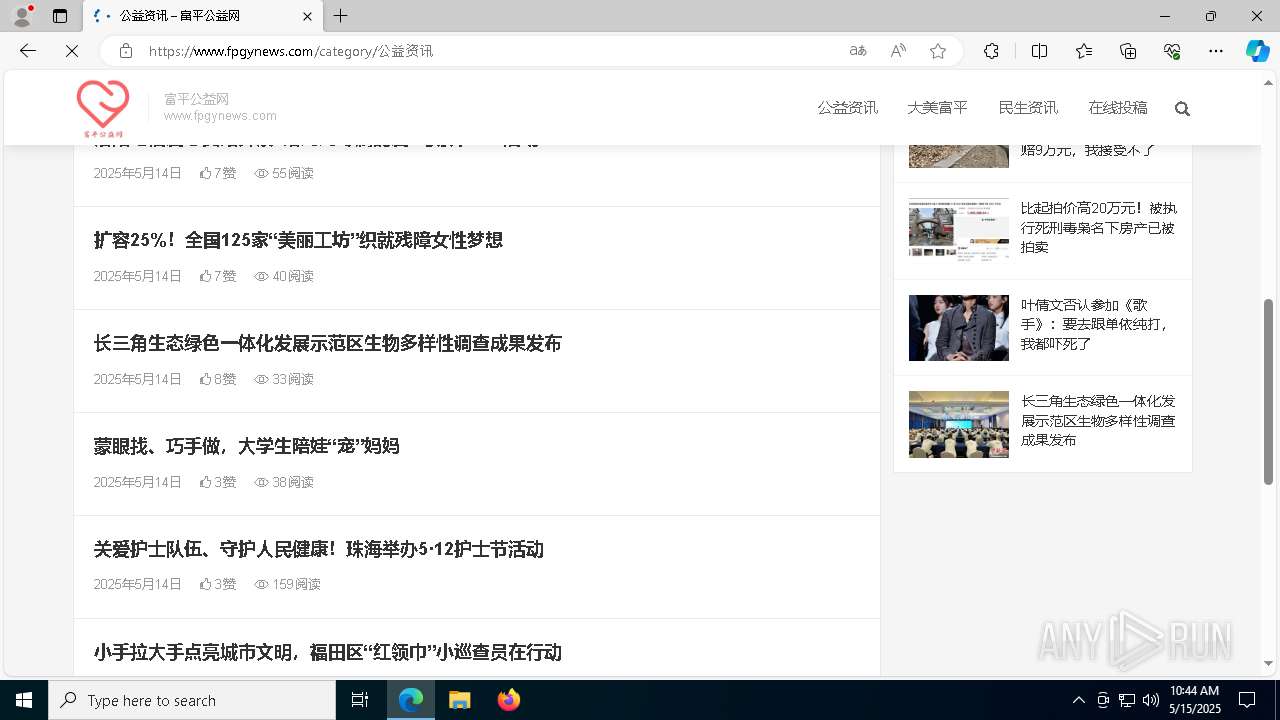Open sidebar link 比起拍价高20万元
Screen dimensions: 1280x720
(x=1099, y=228)
